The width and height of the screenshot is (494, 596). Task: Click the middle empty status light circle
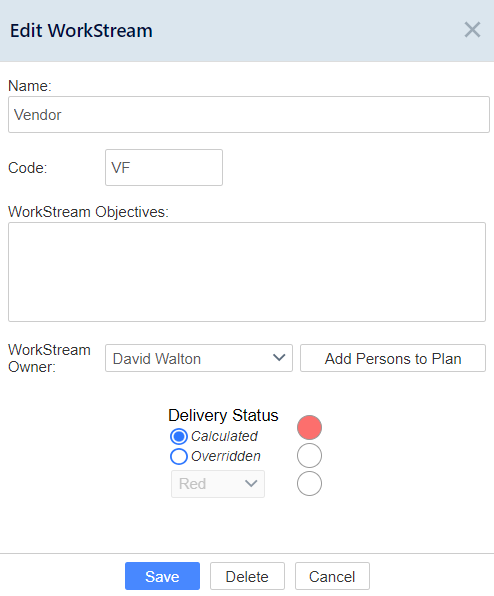point(309,455)
